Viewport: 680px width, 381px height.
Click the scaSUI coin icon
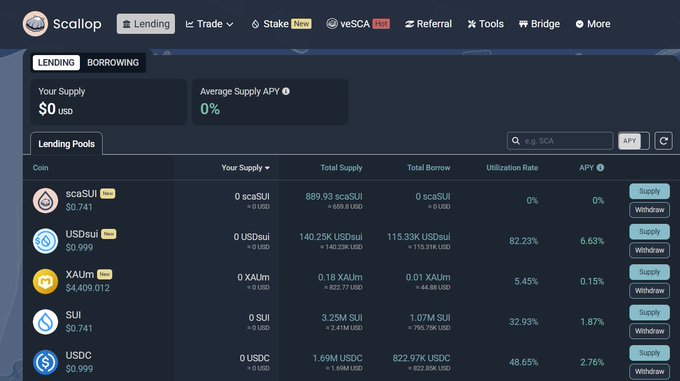coord(46,200)
